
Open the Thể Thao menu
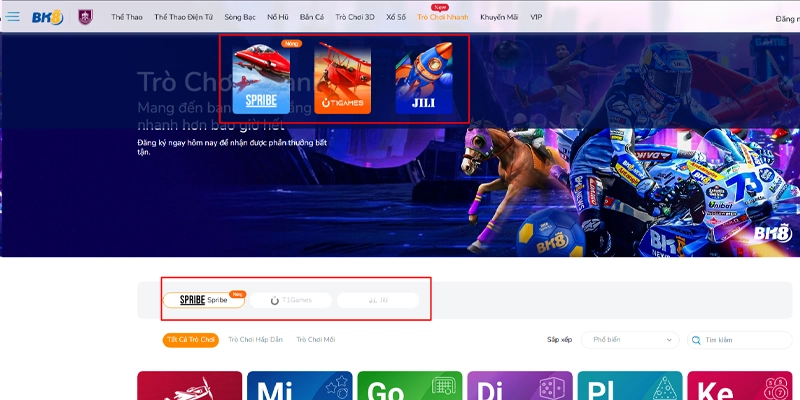tap(127, 17)
